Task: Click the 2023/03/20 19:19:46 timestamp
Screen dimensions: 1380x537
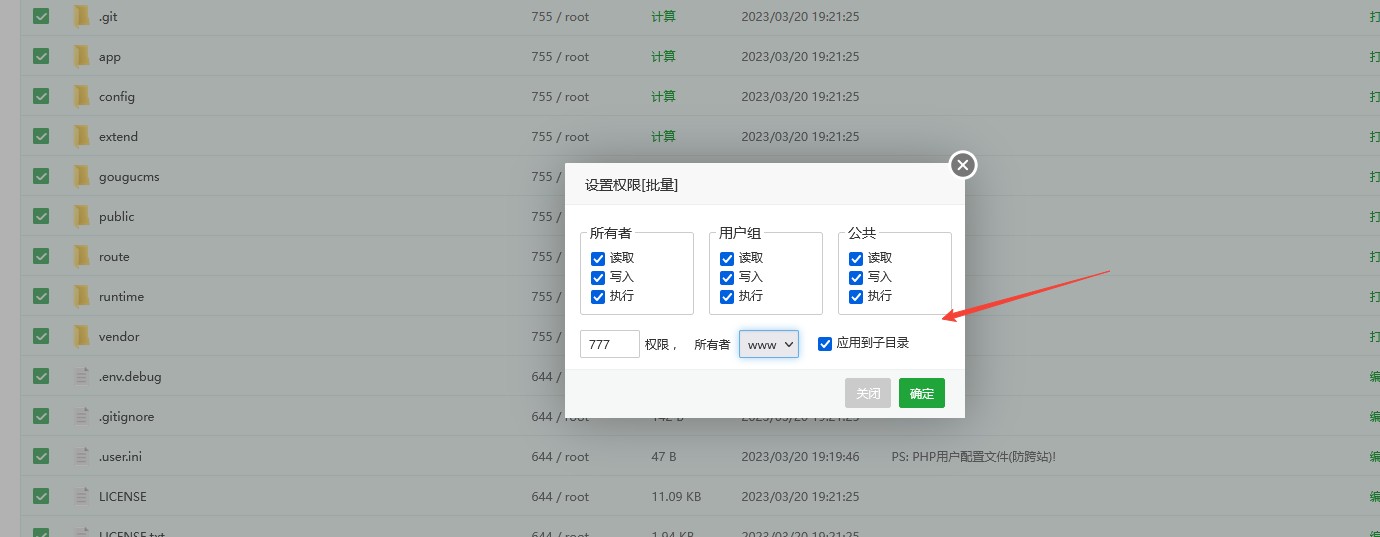Action: coord(800,457)
